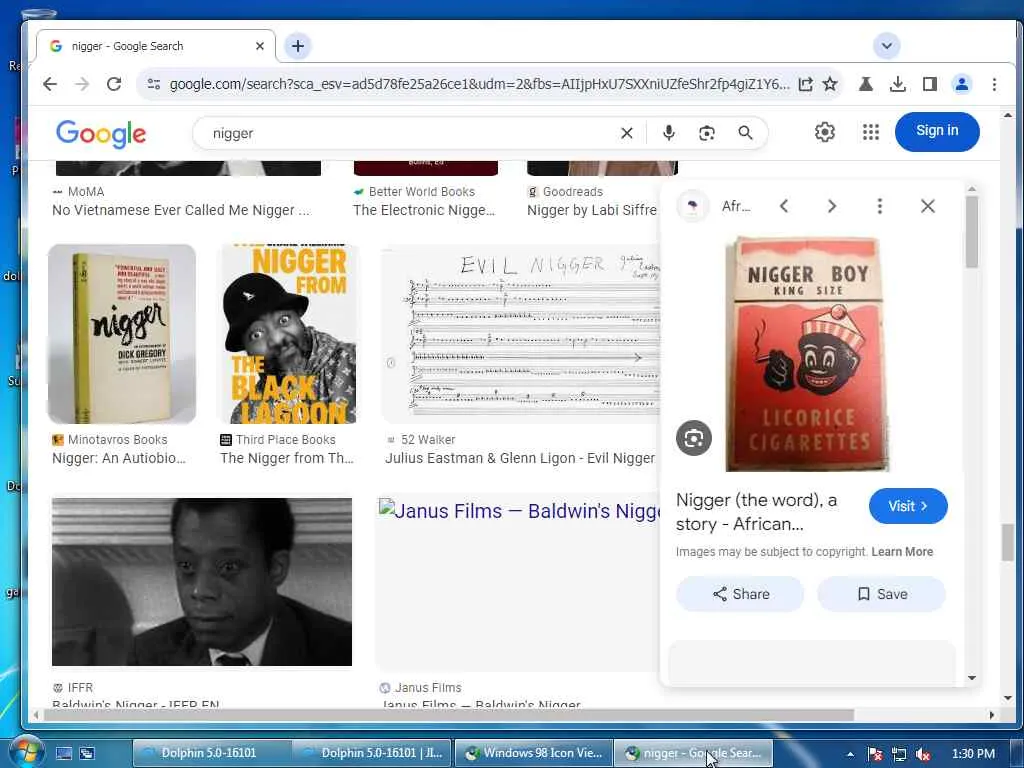Image resolution: width=1024 pixels, height=768 pixels.
Task: Reload the page with the refresh icon
Action: [114, 84]
